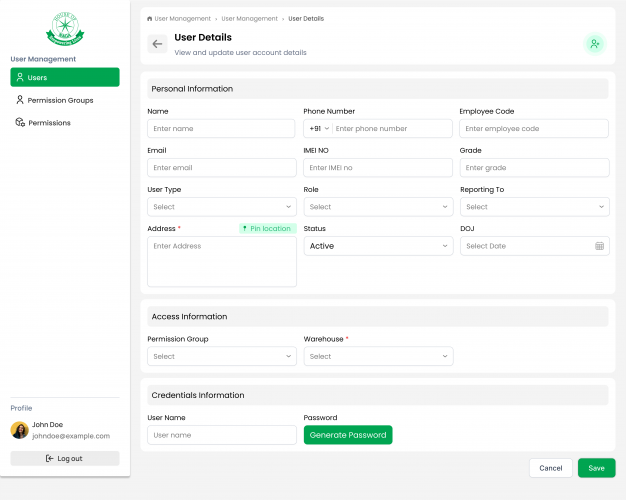The height and width of the screenshot is (500, 626).
Task: Open Users in the sidebar
Action: point(65,77)
